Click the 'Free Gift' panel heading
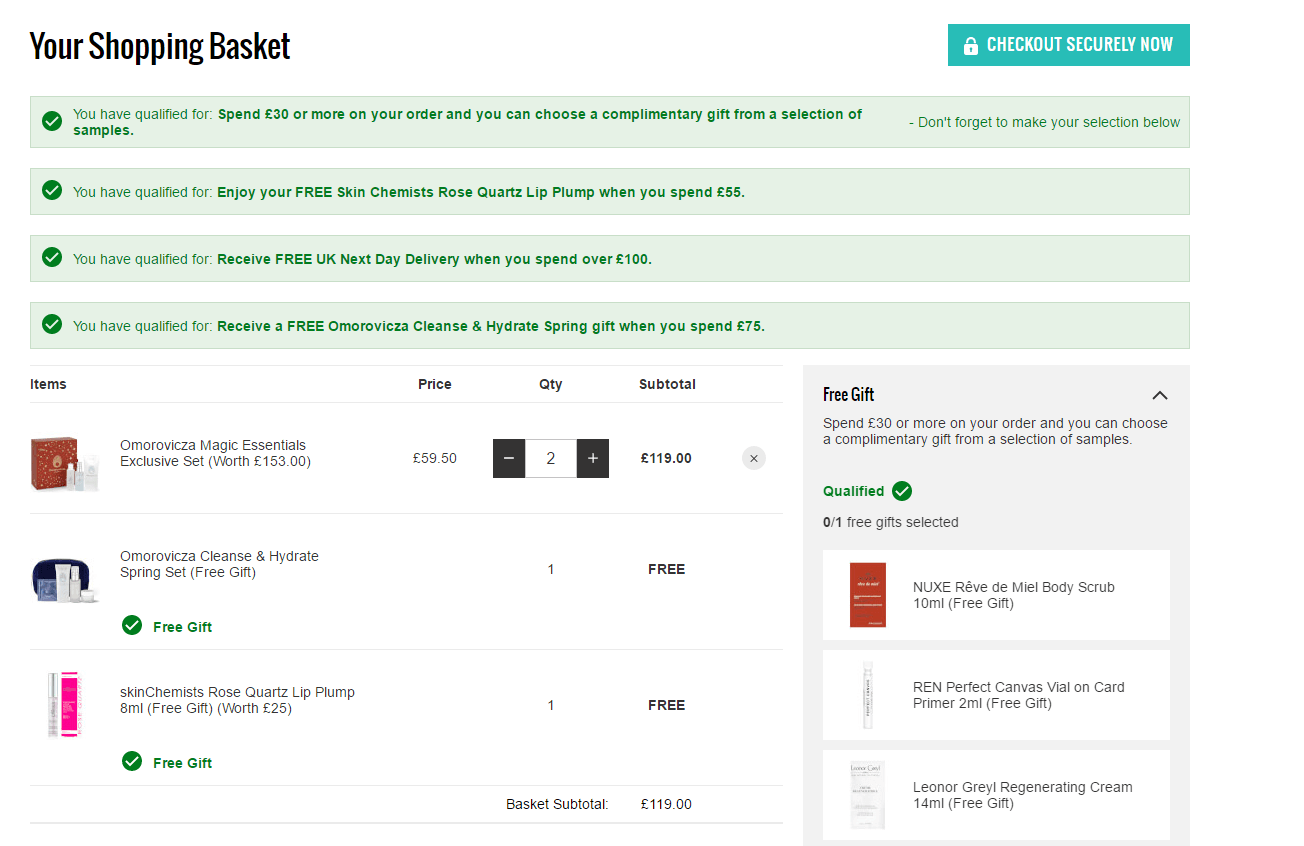 pyautogui.click(x=849, y=395)
